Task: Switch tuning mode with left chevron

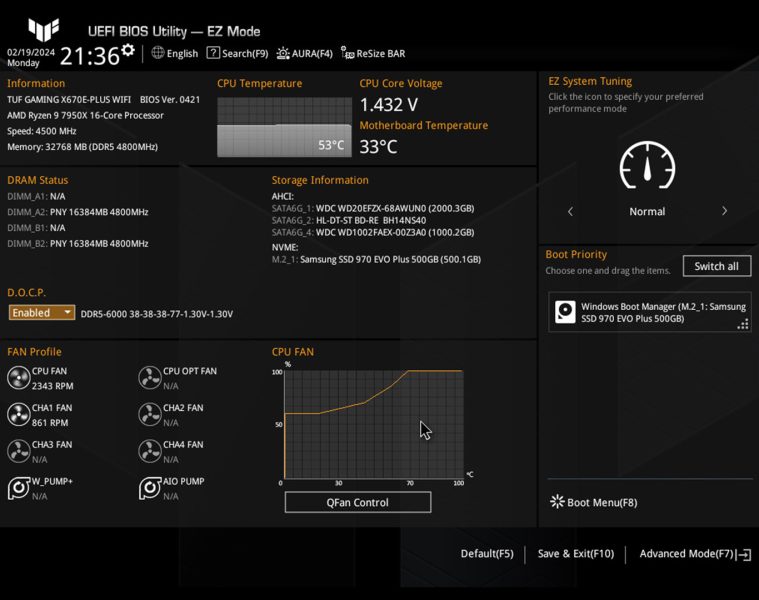Action: [570, 211]
